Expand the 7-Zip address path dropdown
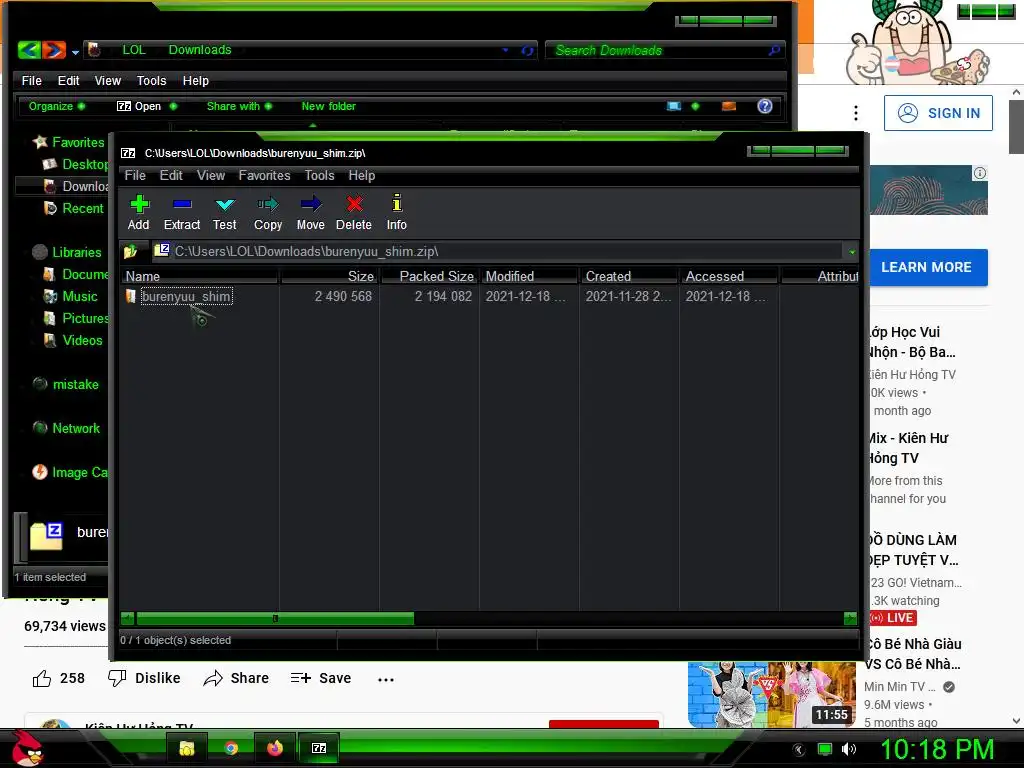This screenshot has width=1024, height=768. (852, 251)
